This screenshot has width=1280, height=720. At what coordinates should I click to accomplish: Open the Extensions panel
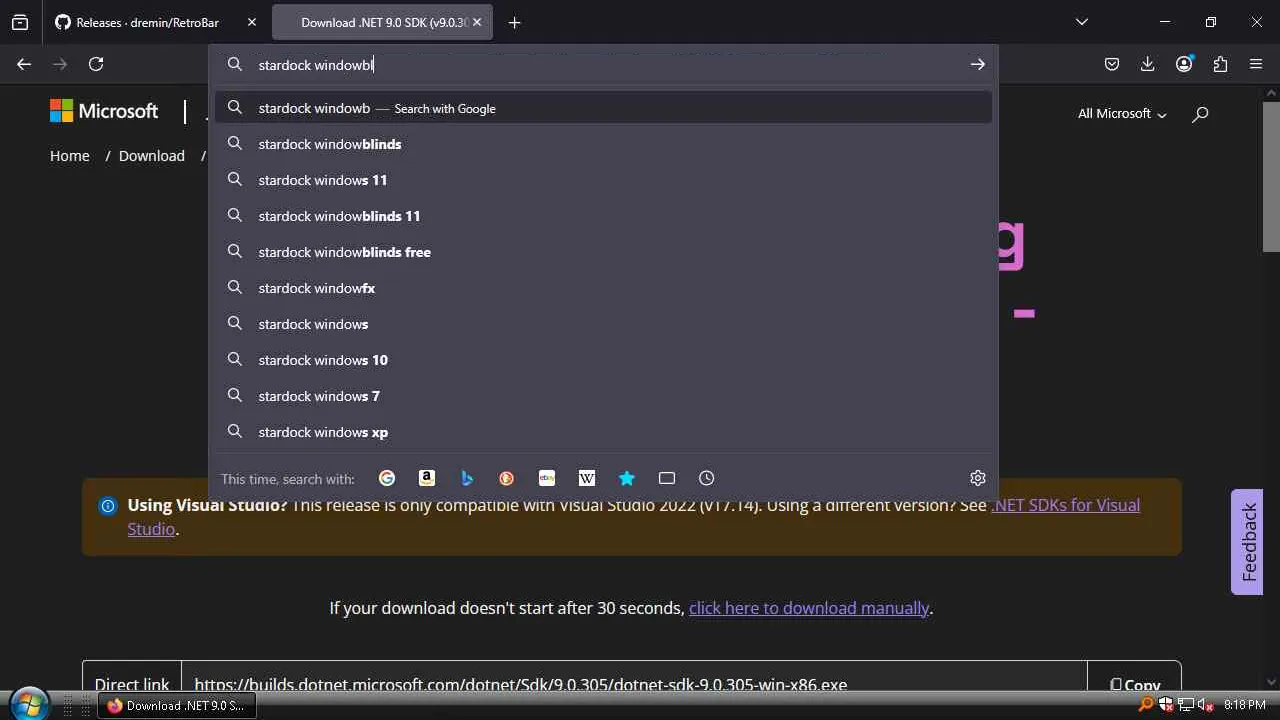tap(1220, 64)
